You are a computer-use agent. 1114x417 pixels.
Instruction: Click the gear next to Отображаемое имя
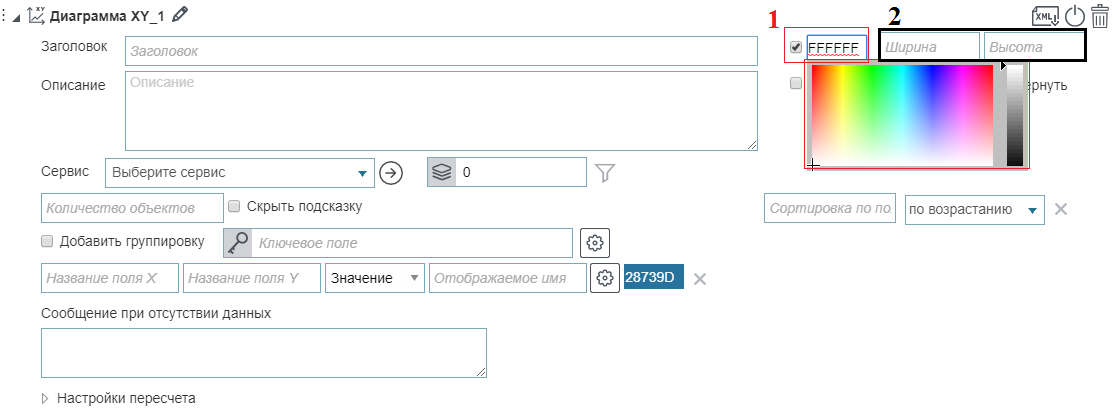pyautogui.click(x=604, y=278)
